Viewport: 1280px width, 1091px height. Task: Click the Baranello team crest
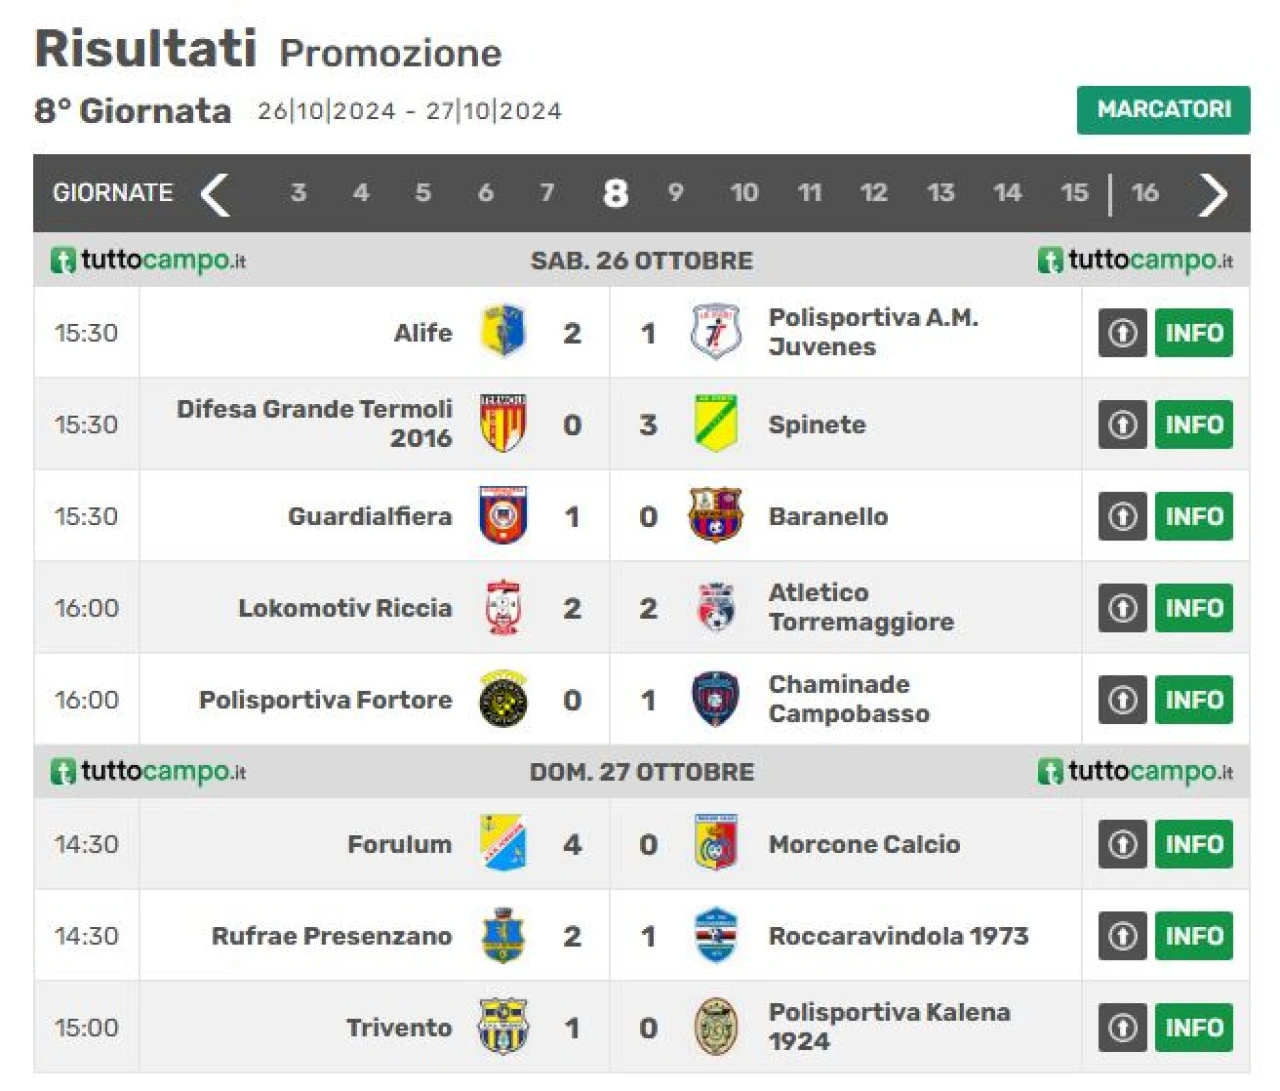(716, 515)
